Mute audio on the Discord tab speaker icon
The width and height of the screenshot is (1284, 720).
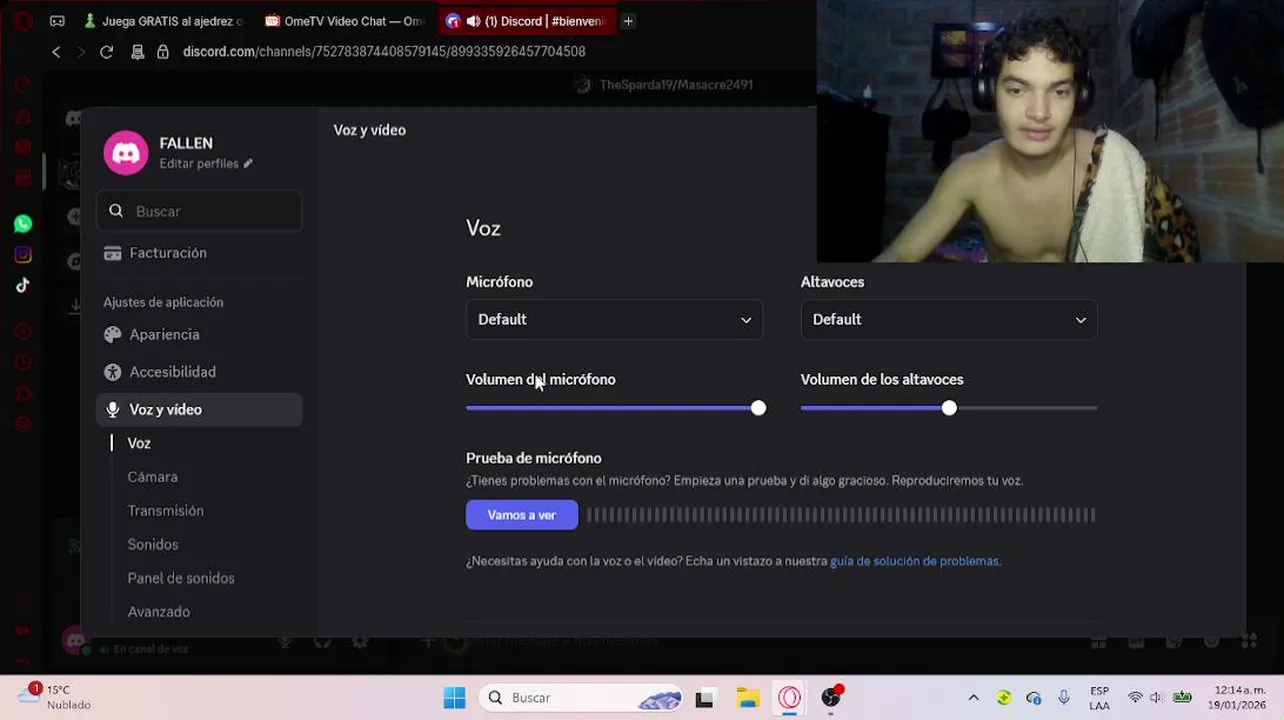473,21
